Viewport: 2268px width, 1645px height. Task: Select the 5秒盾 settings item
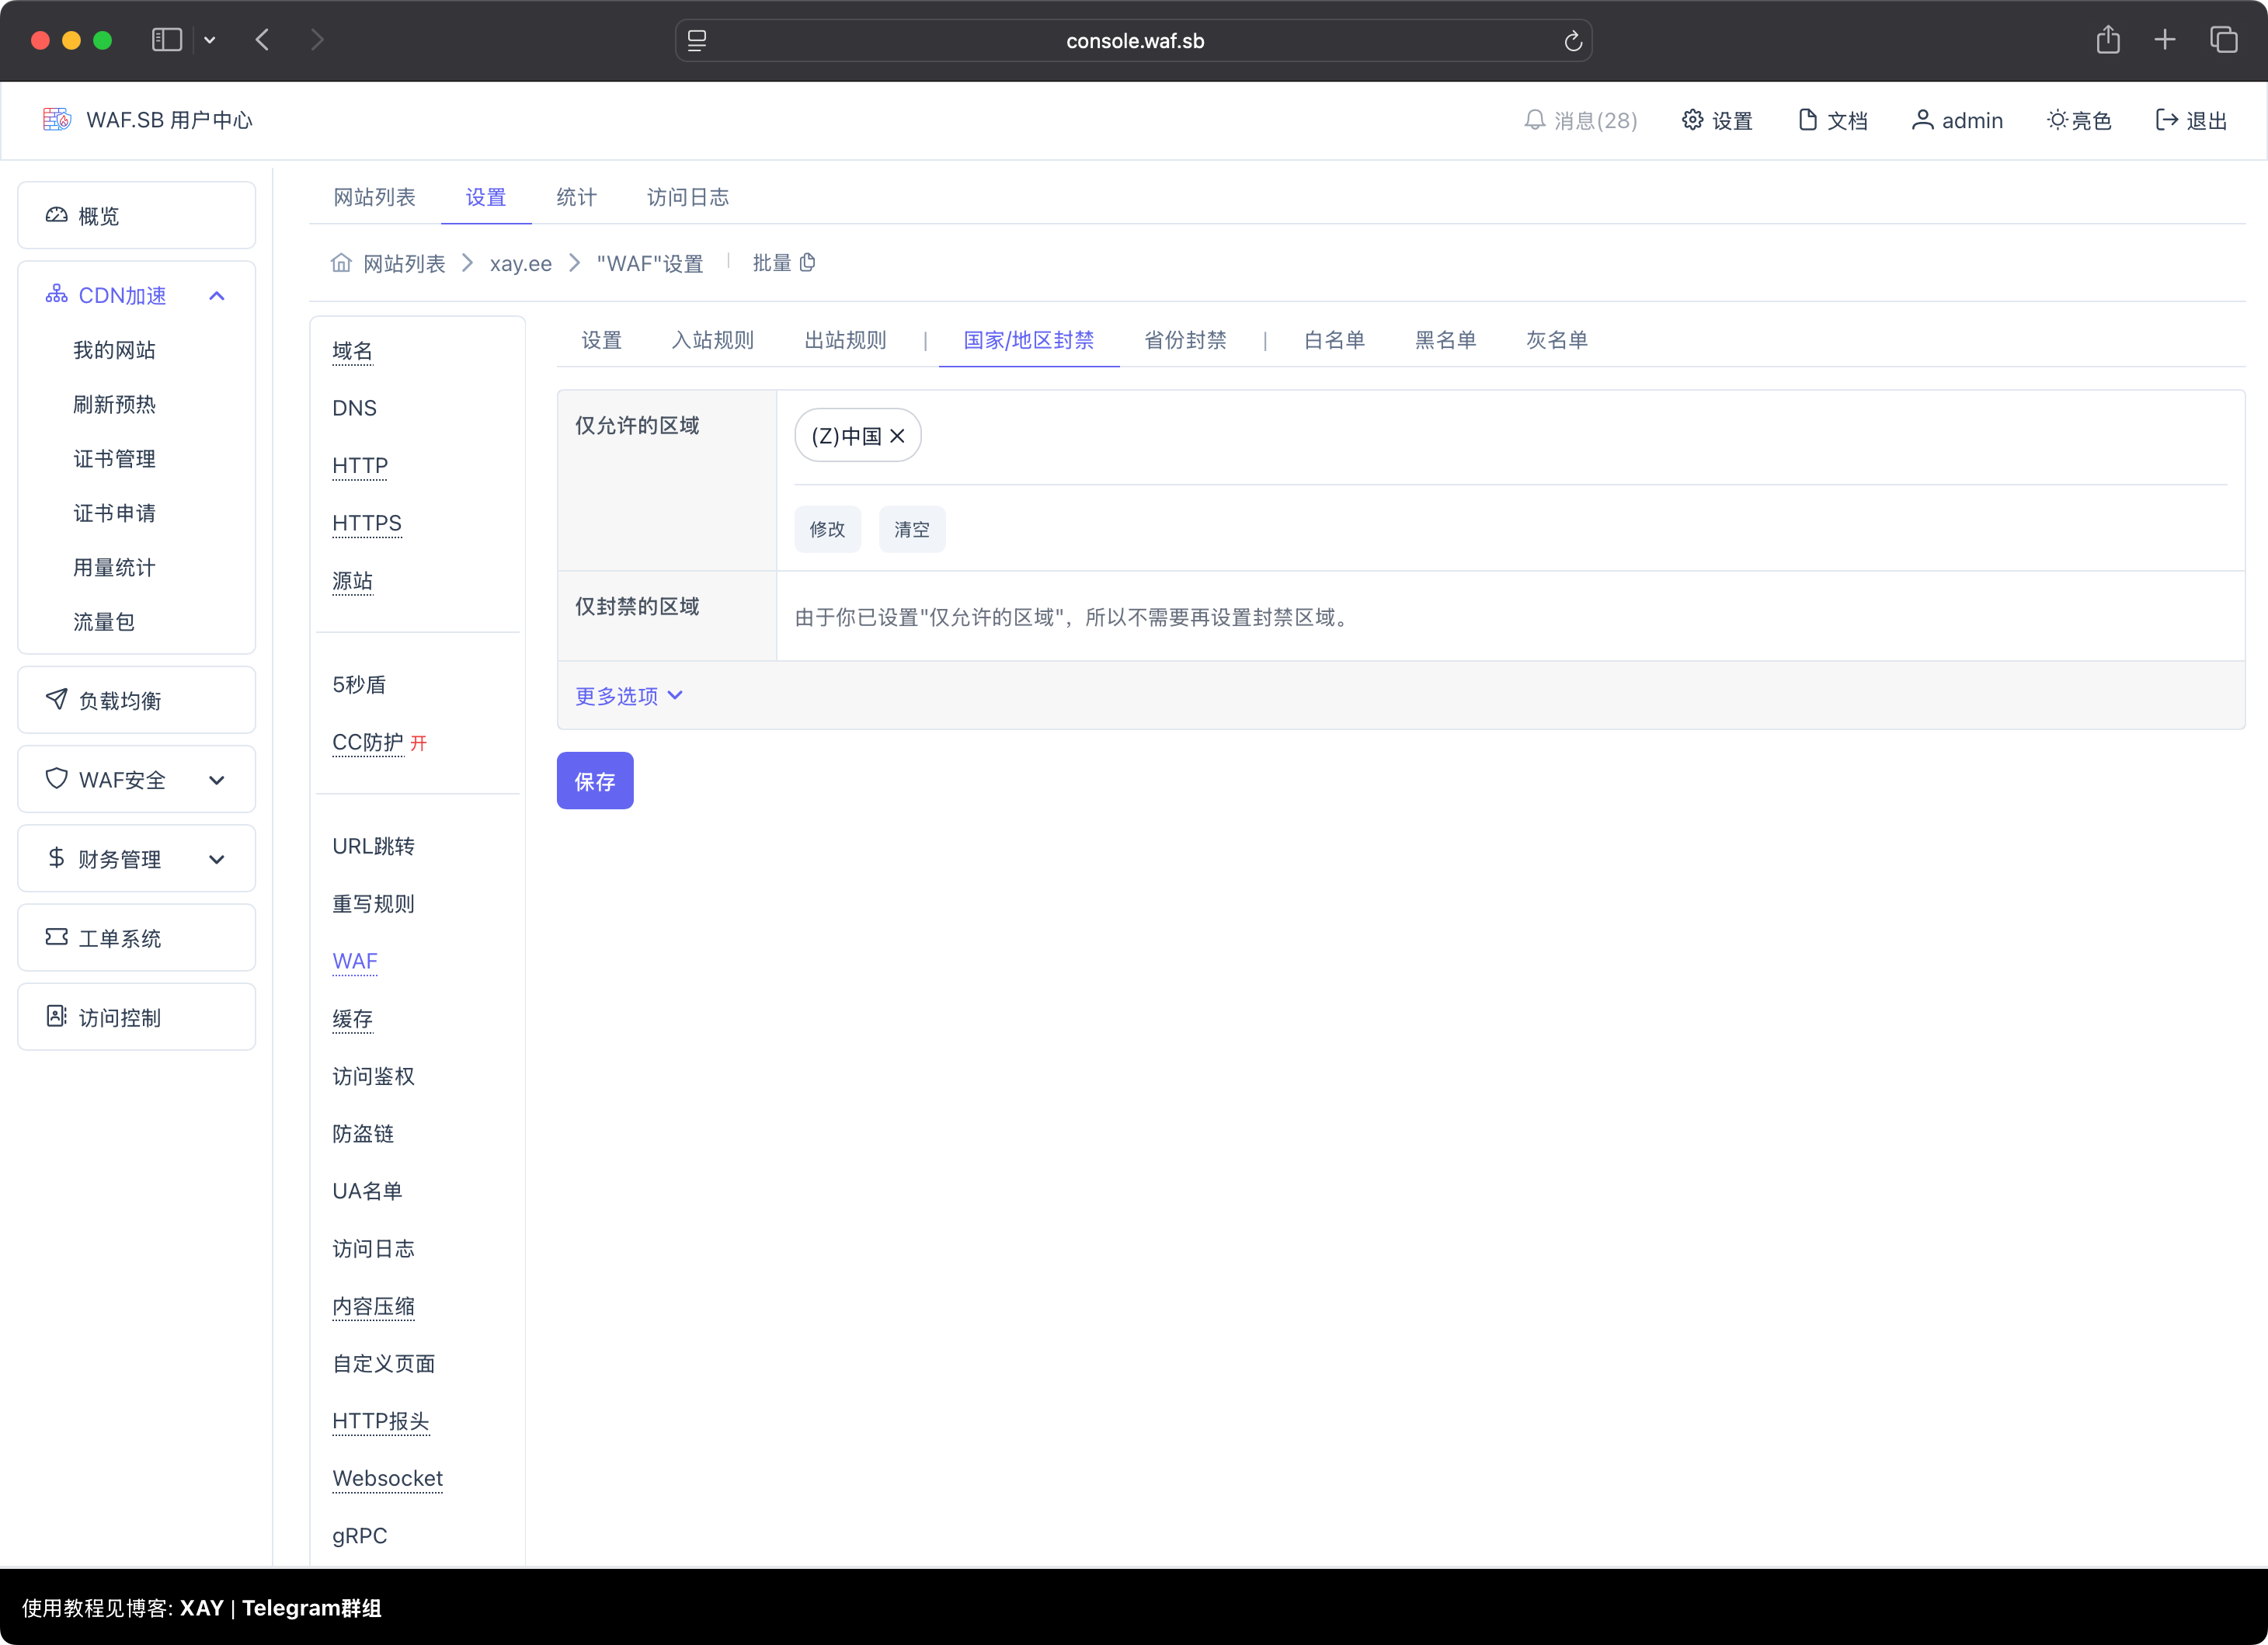359,685
